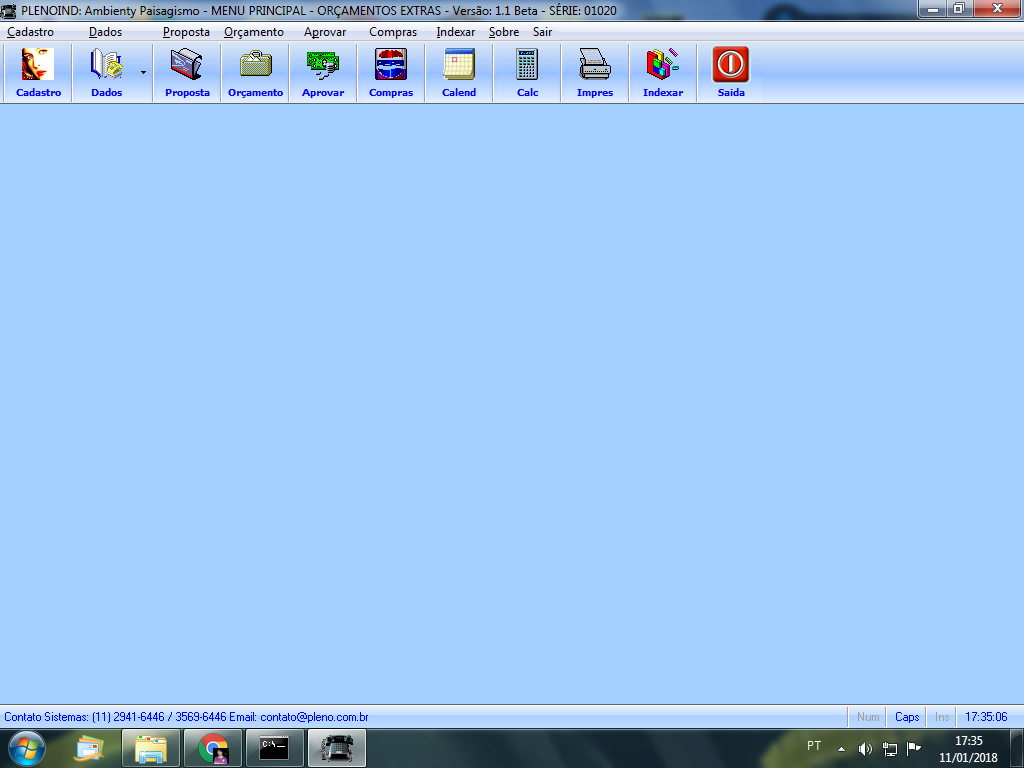The height and width of the screenshot is (768, 1024).
Task: Open the Cadastro menu
Action: click(x=30, y=32)
